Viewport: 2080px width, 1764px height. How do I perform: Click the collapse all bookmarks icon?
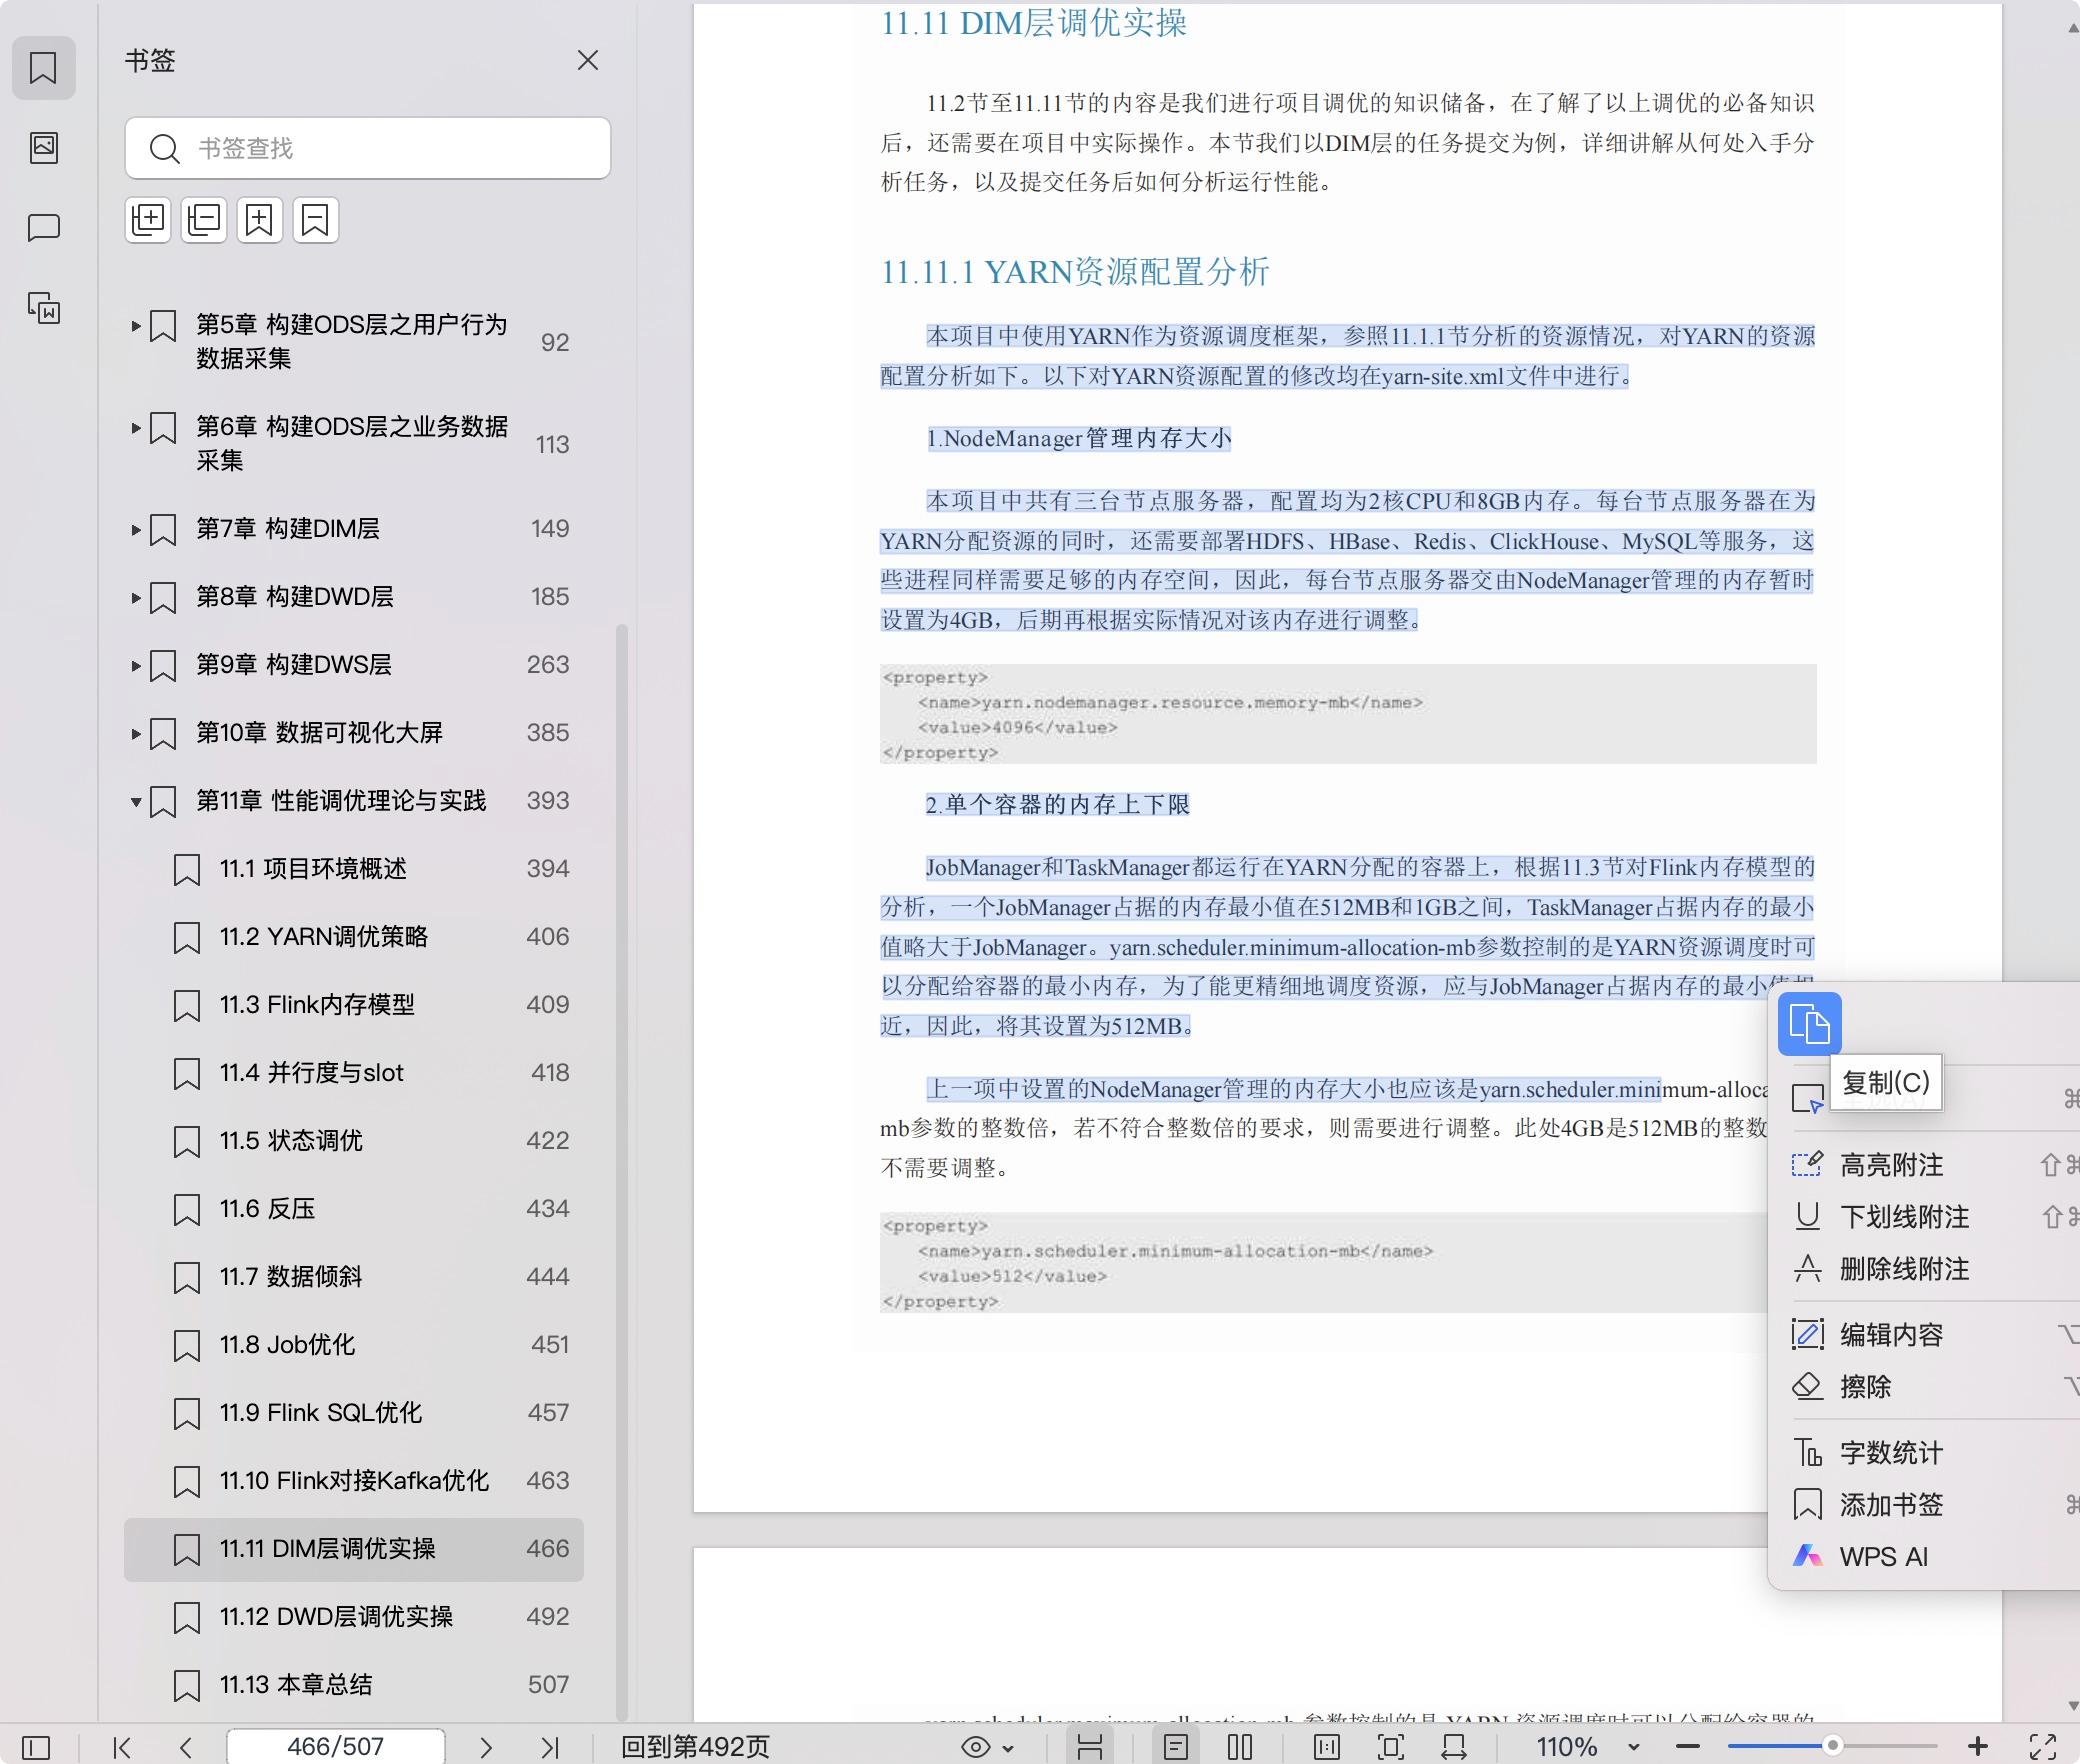coord(204,220)
